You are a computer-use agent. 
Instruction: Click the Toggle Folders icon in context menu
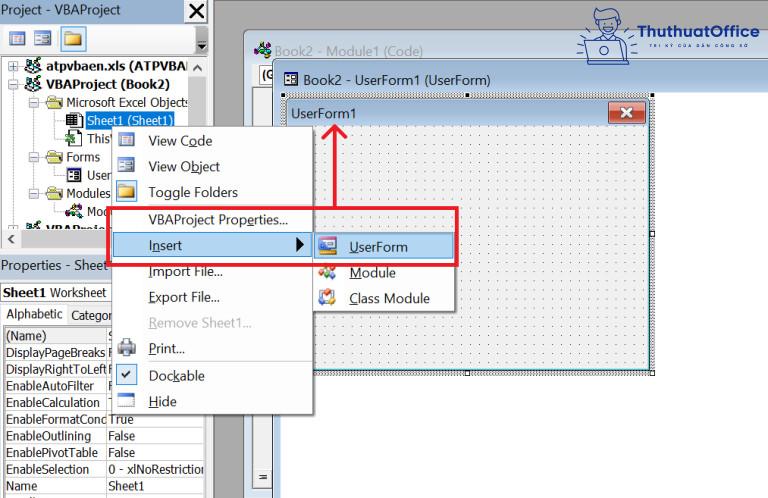point(126,191)
